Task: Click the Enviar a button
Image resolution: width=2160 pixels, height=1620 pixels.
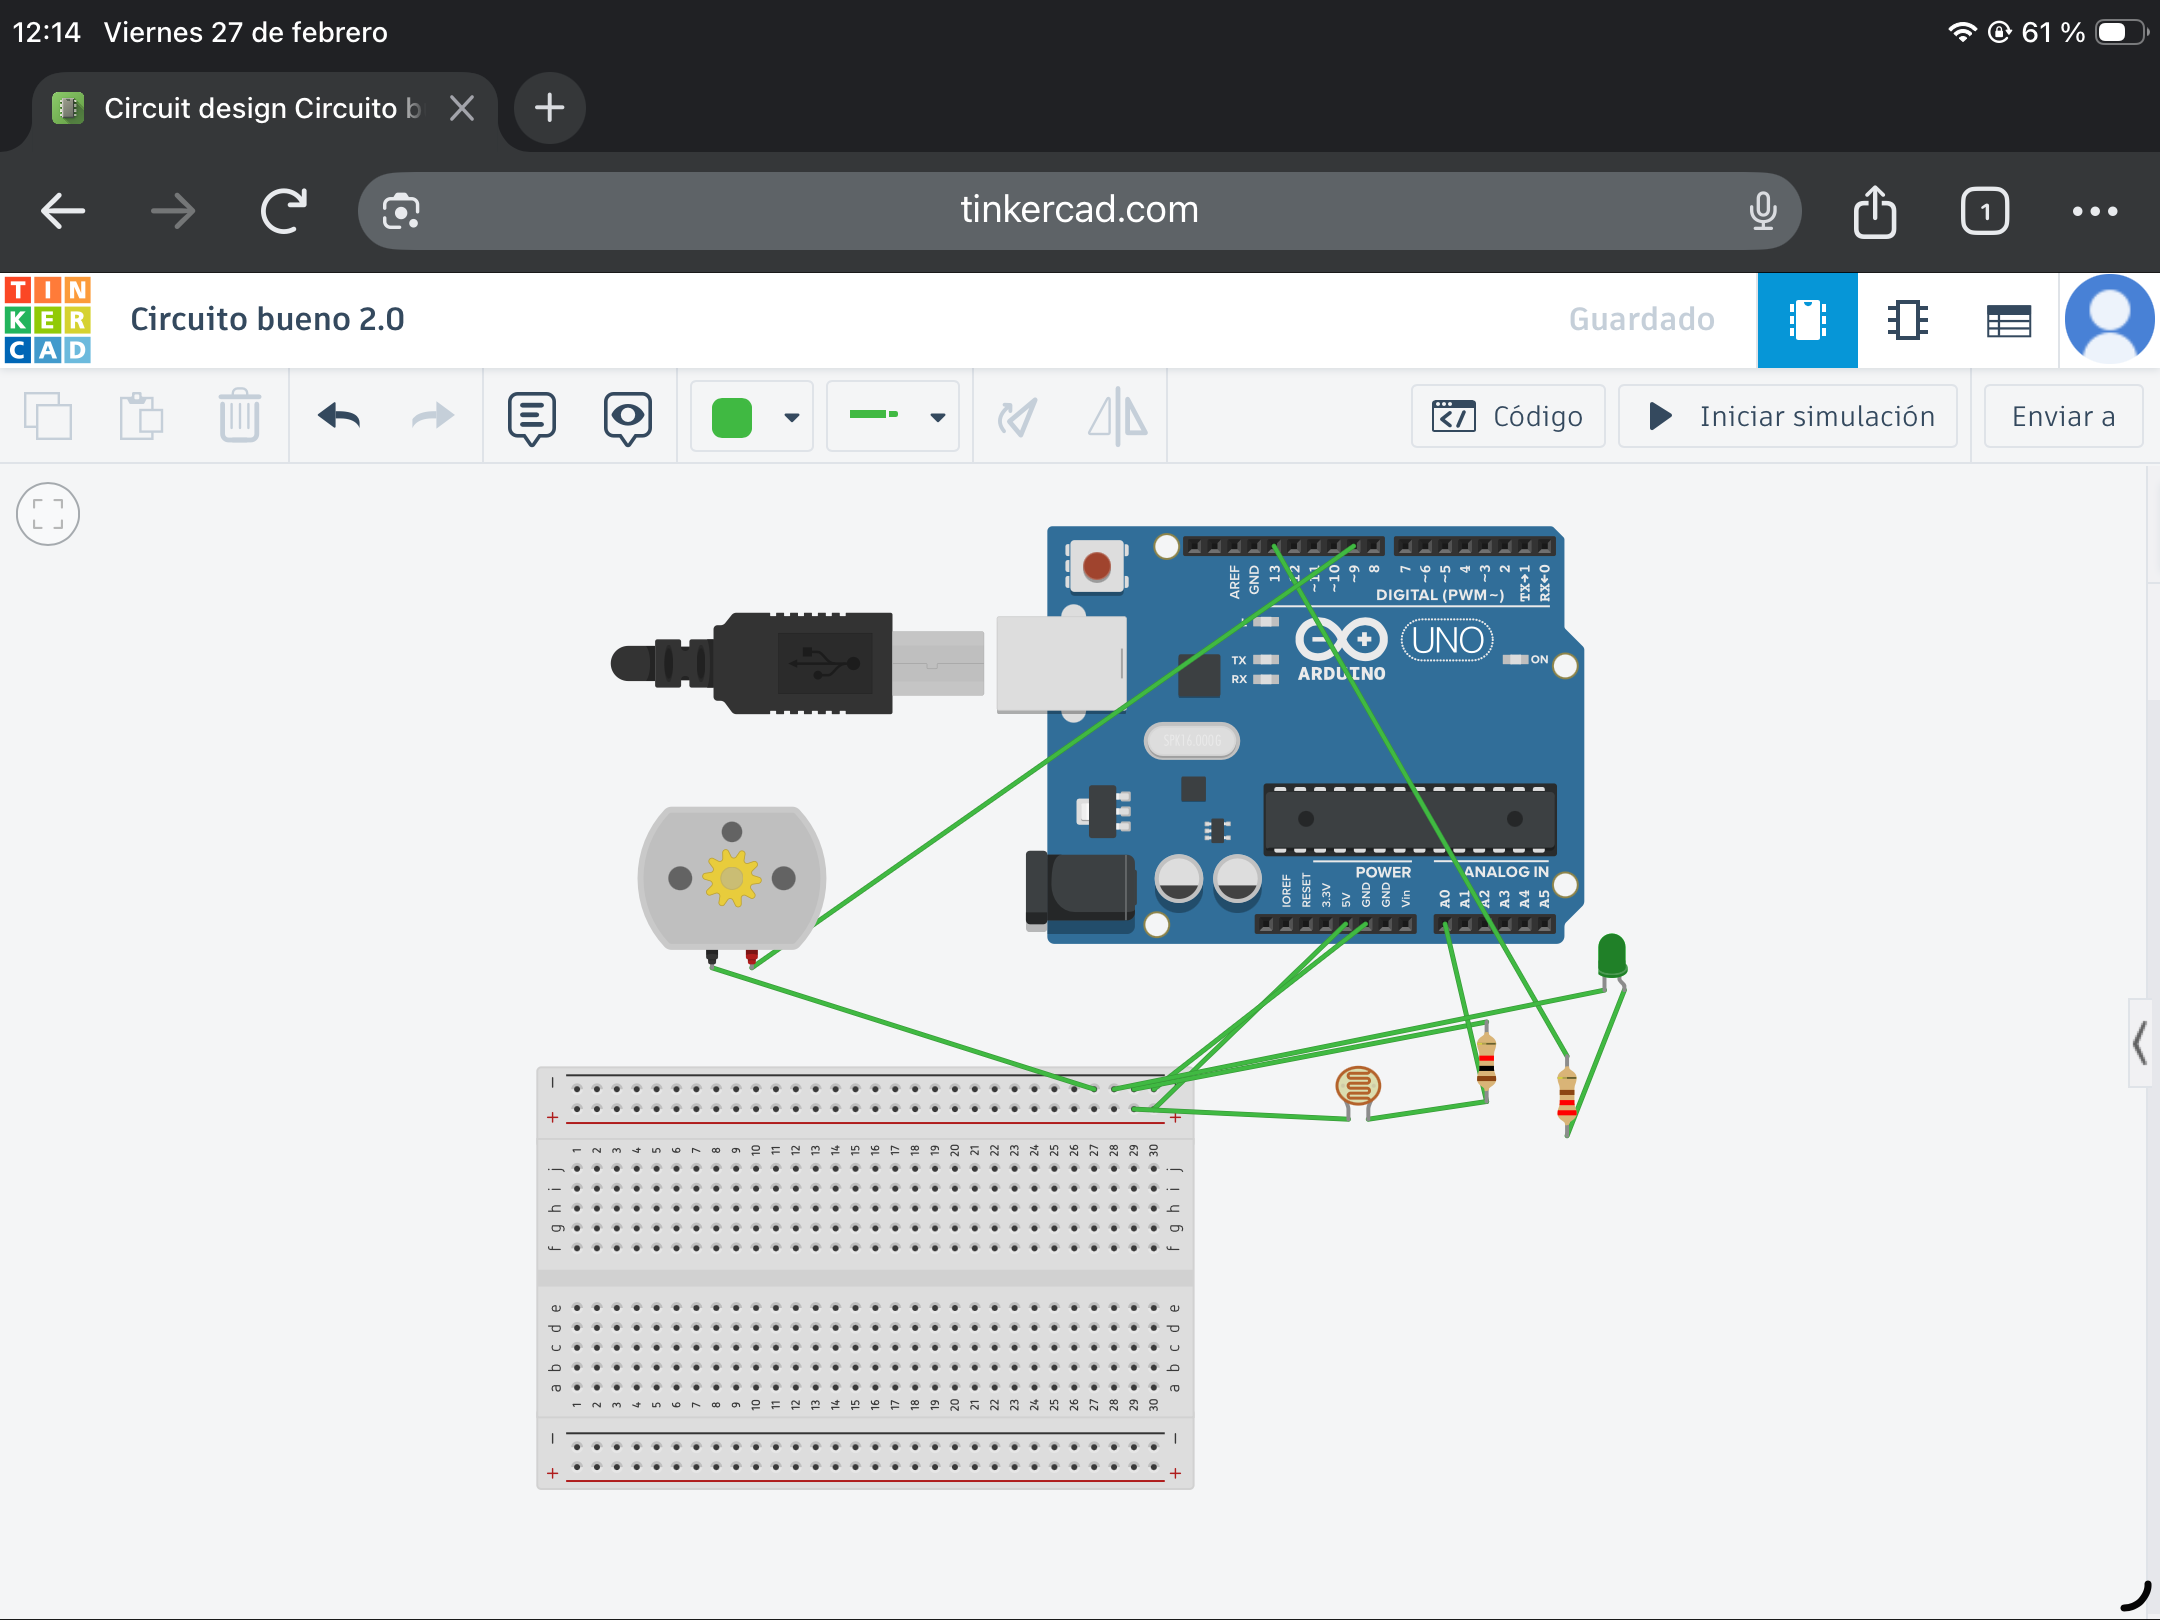Action: coord(2062,416)
